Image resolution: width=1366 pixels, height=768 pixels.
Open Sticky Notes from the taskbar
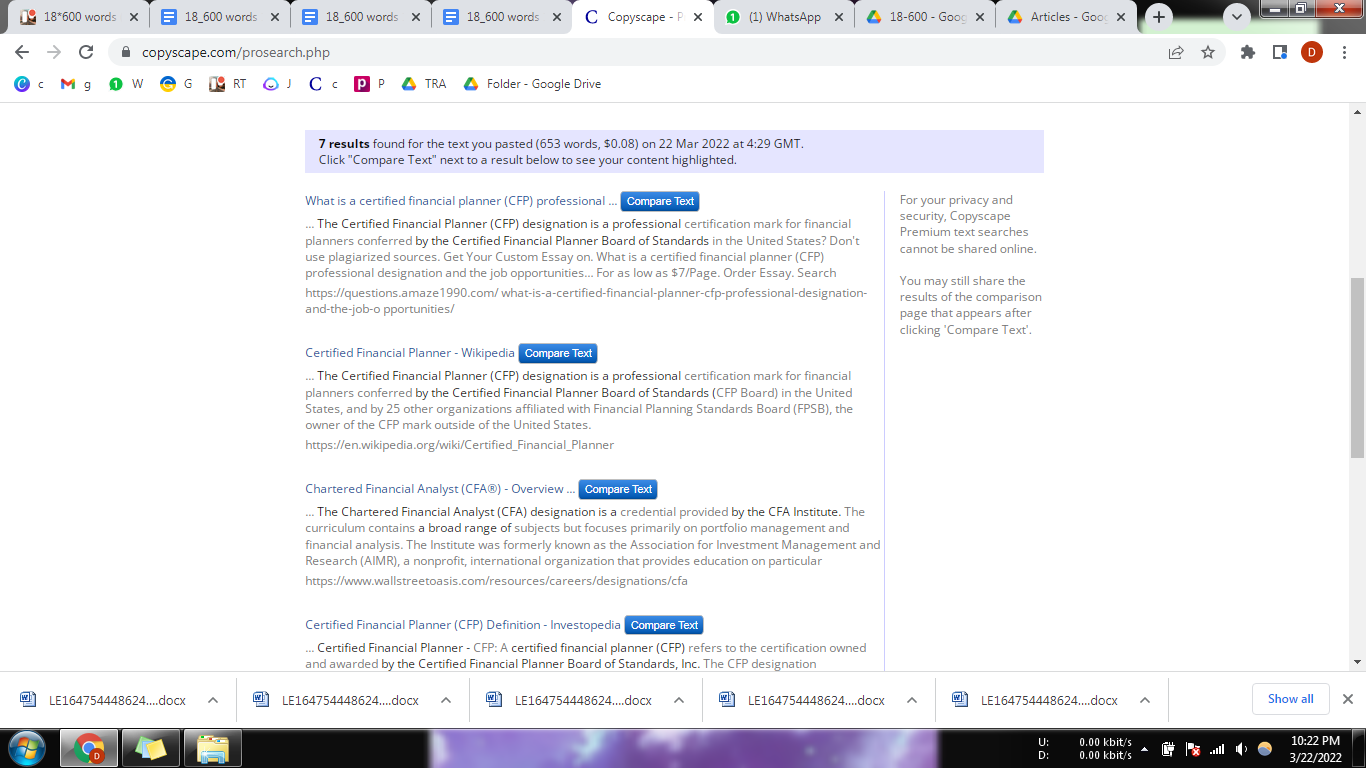click(151, 748)
